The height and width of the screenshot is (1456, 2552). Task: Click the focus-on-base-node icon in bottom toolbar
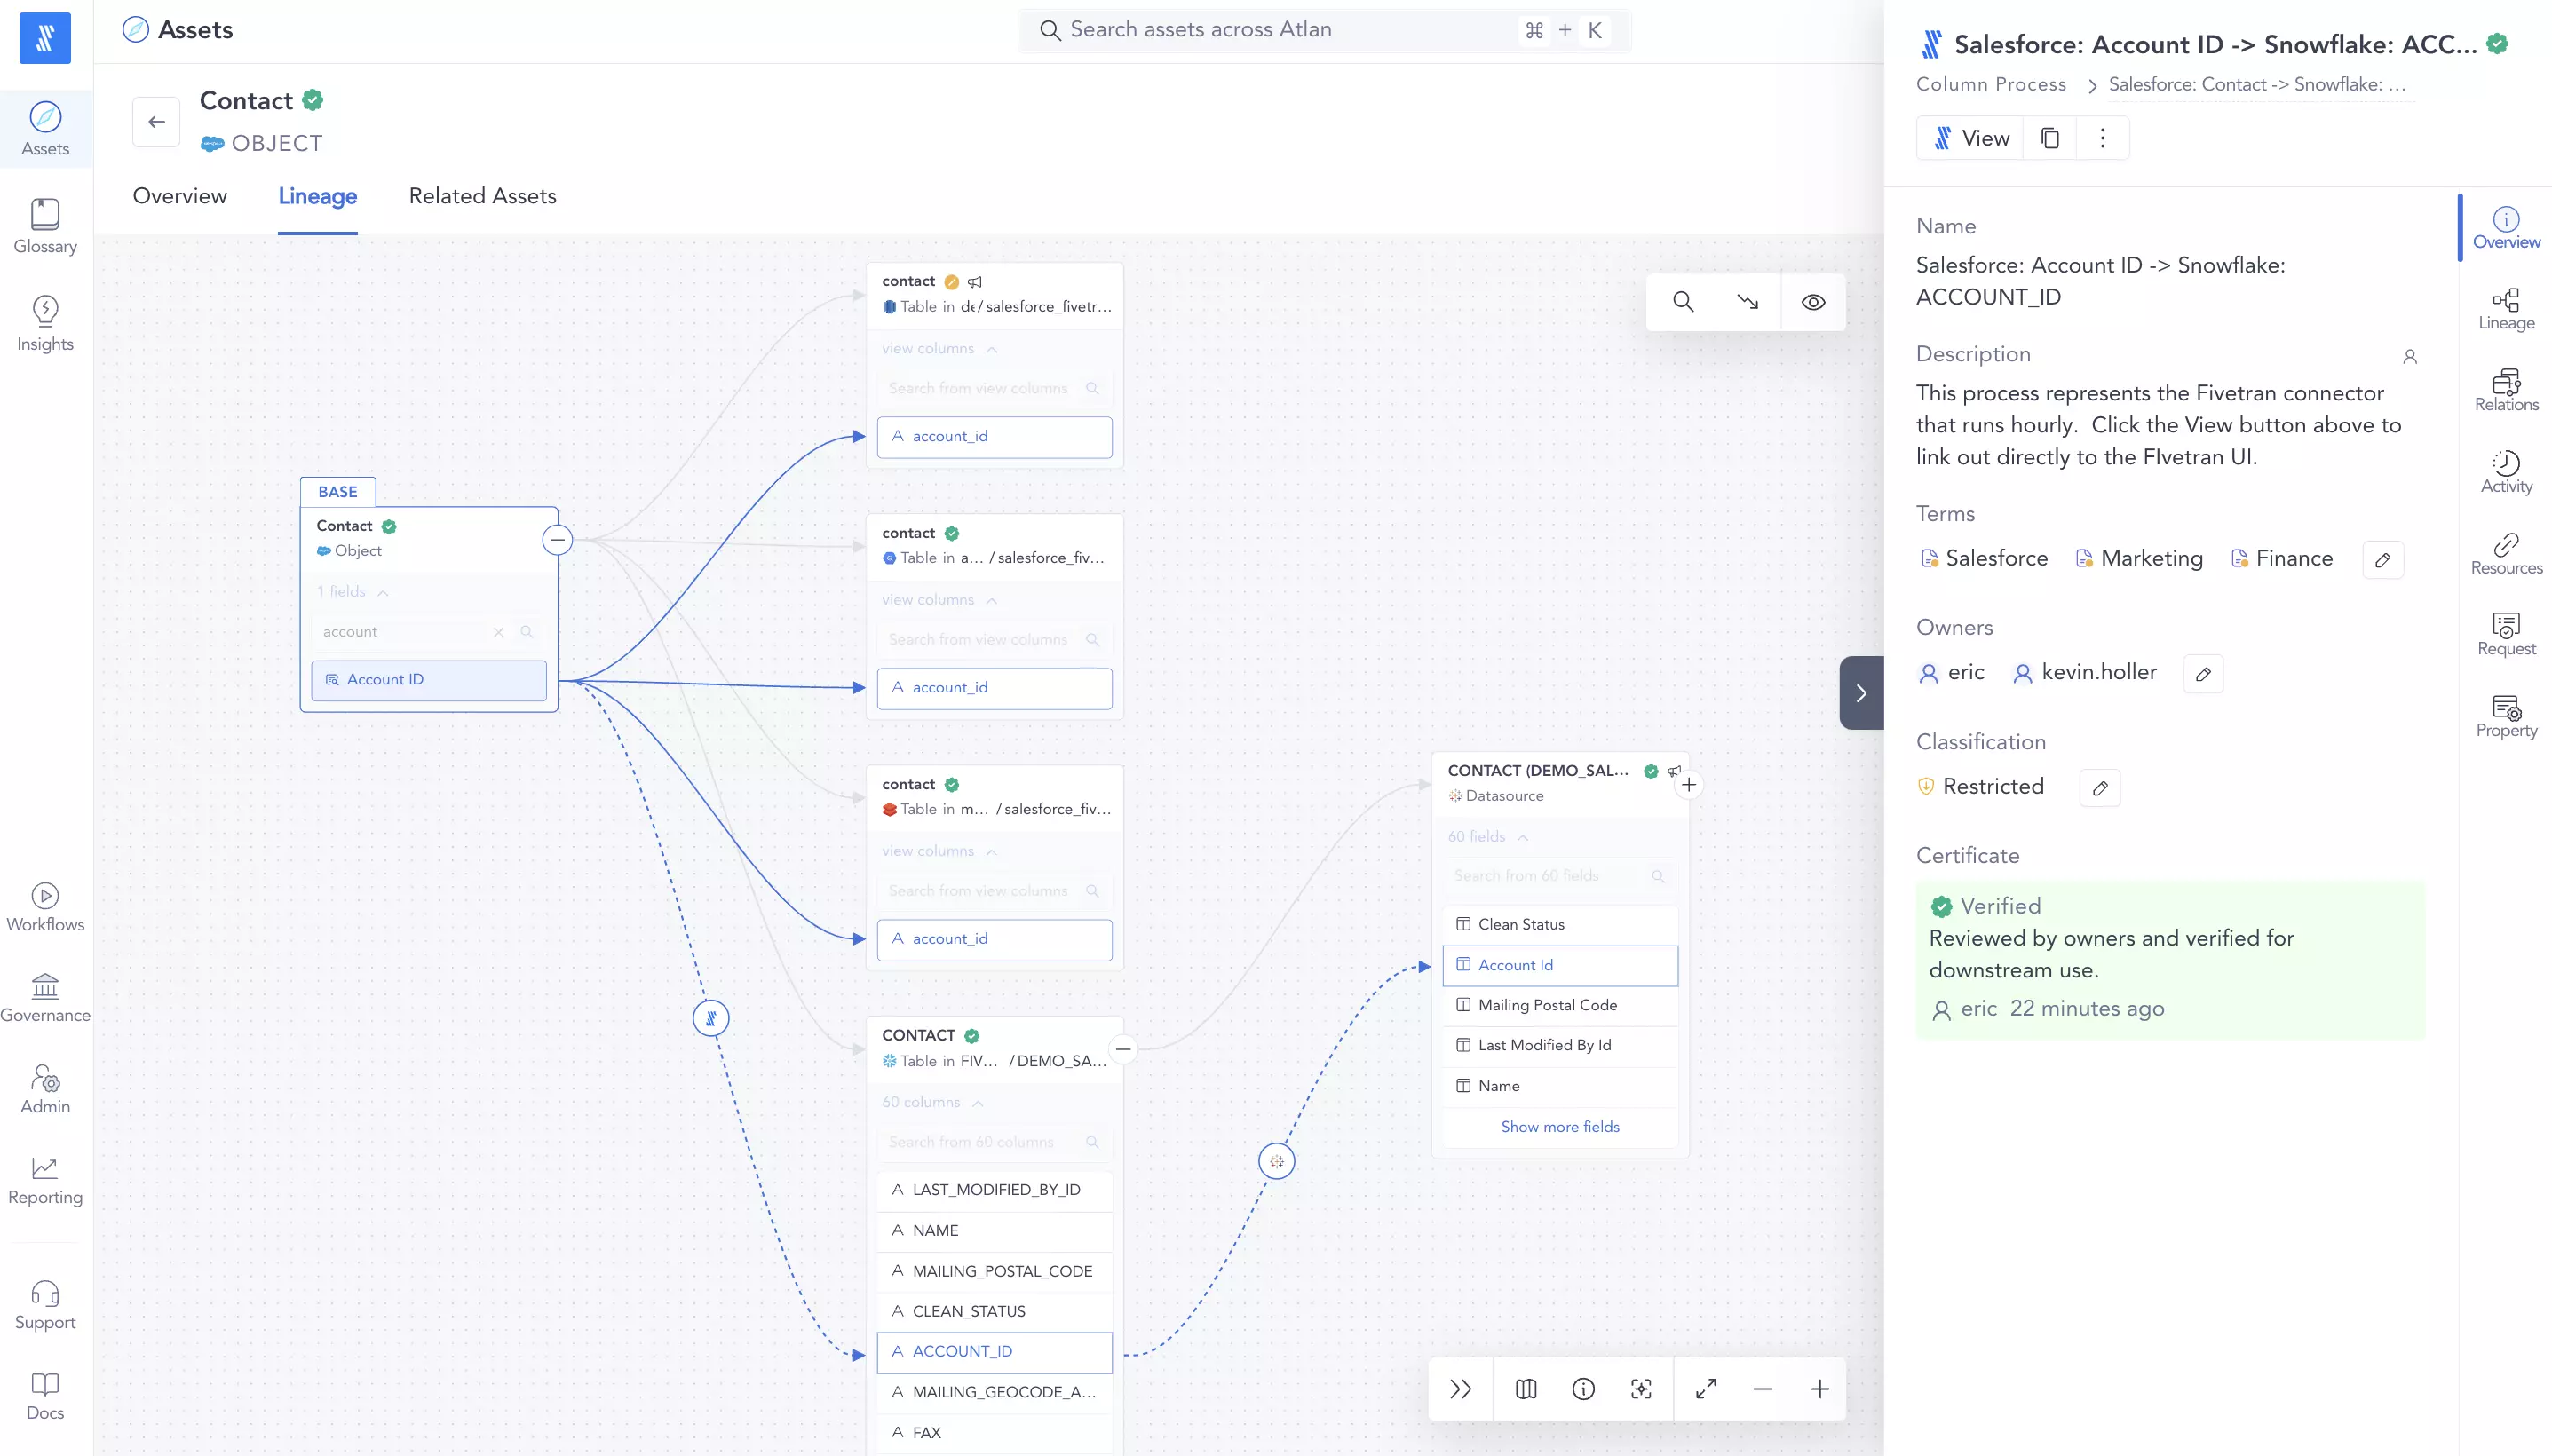click(1641, 1389)
